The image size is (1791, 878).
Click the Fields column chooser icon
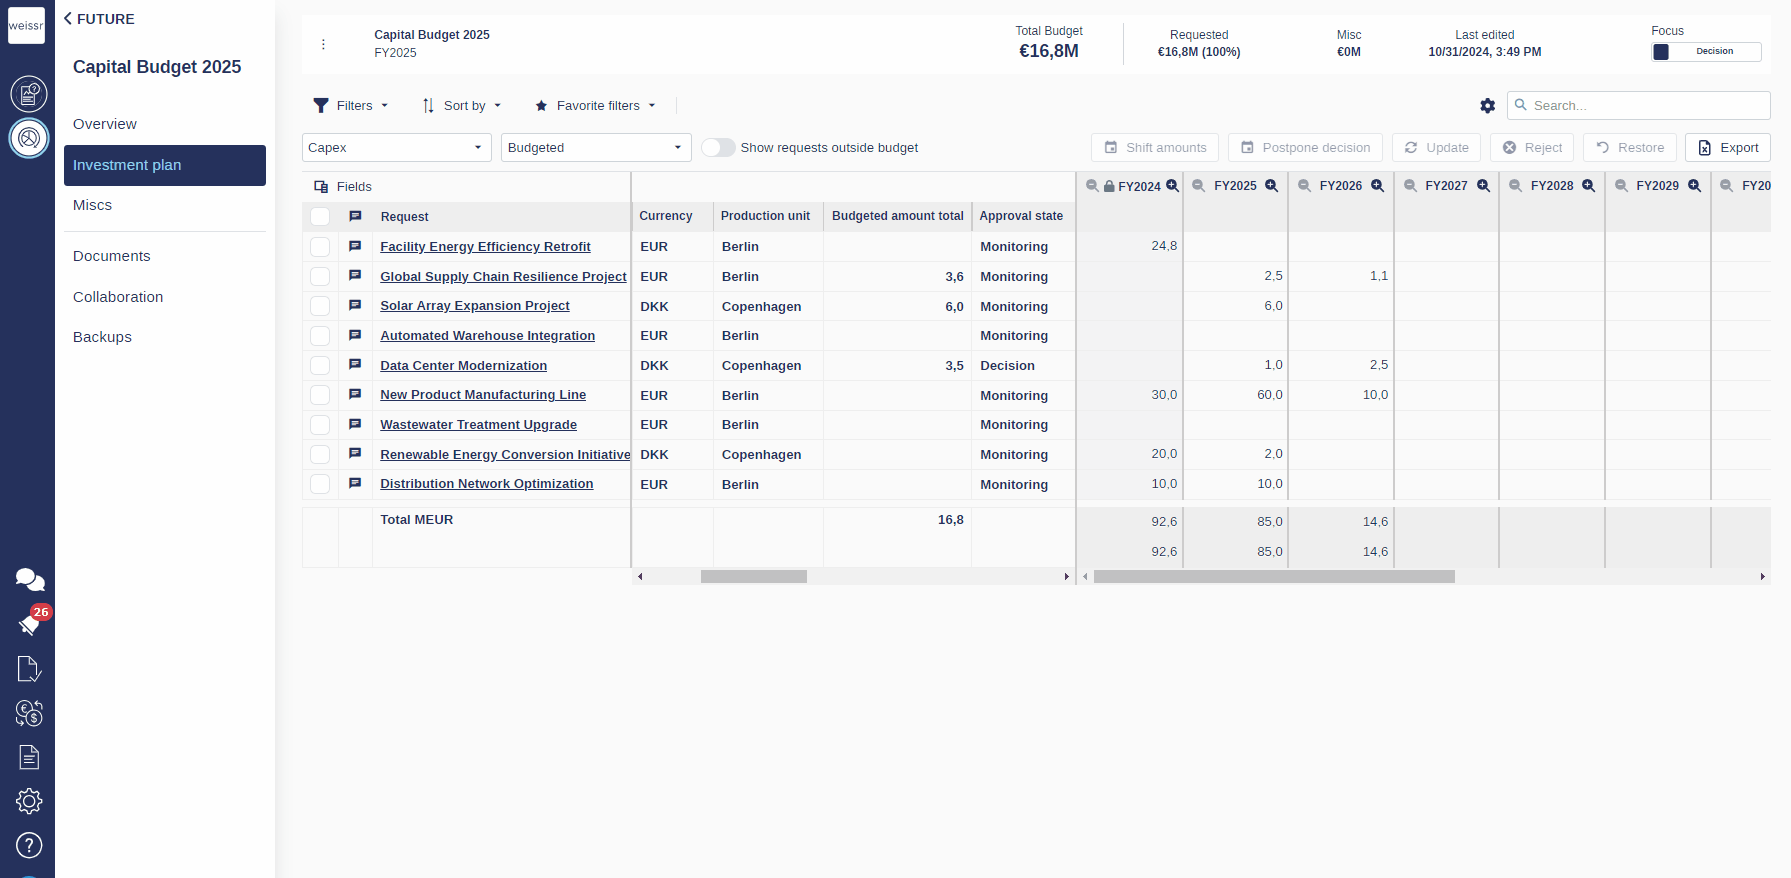pos(321,187)
